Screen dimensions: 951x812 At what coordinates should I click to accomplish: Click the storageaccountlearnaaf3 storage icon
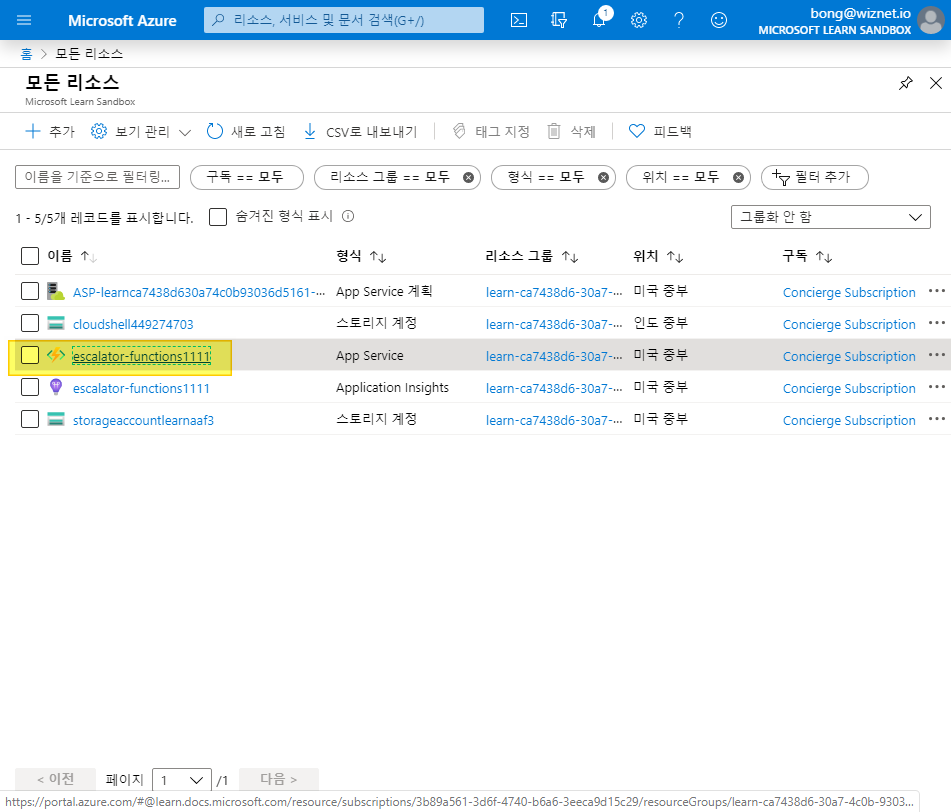point(56,419)
